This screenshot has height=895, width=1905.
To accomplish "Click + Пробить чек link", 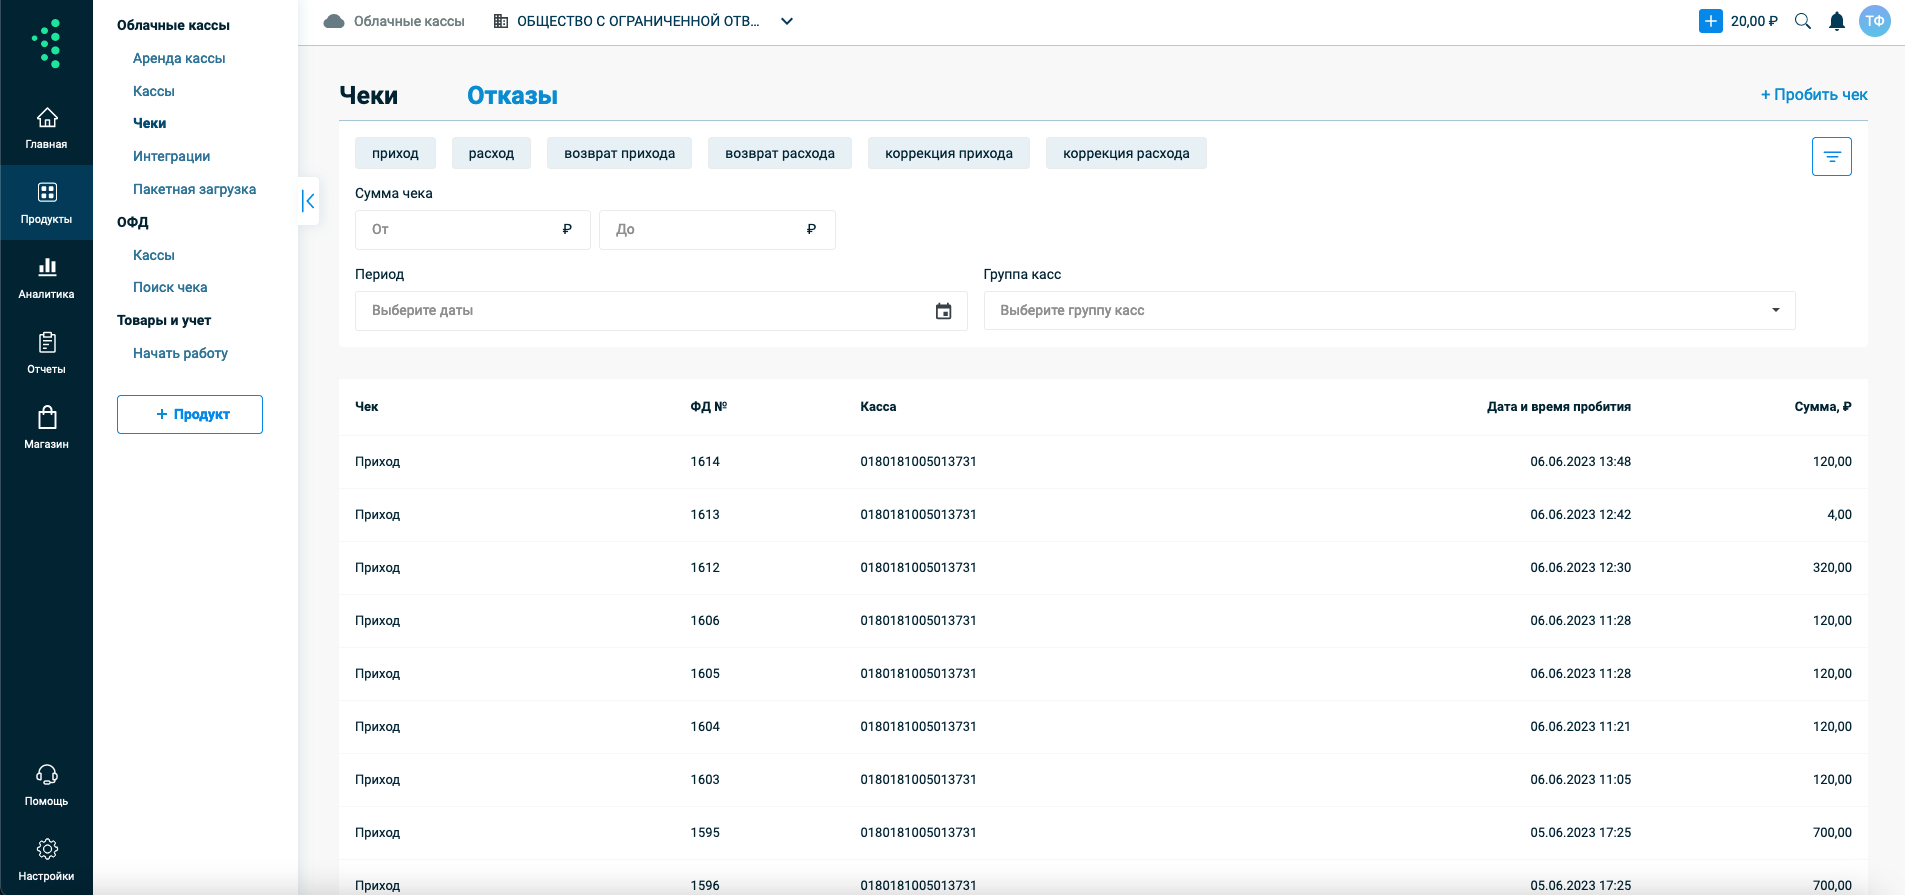I will (1814, 94).
